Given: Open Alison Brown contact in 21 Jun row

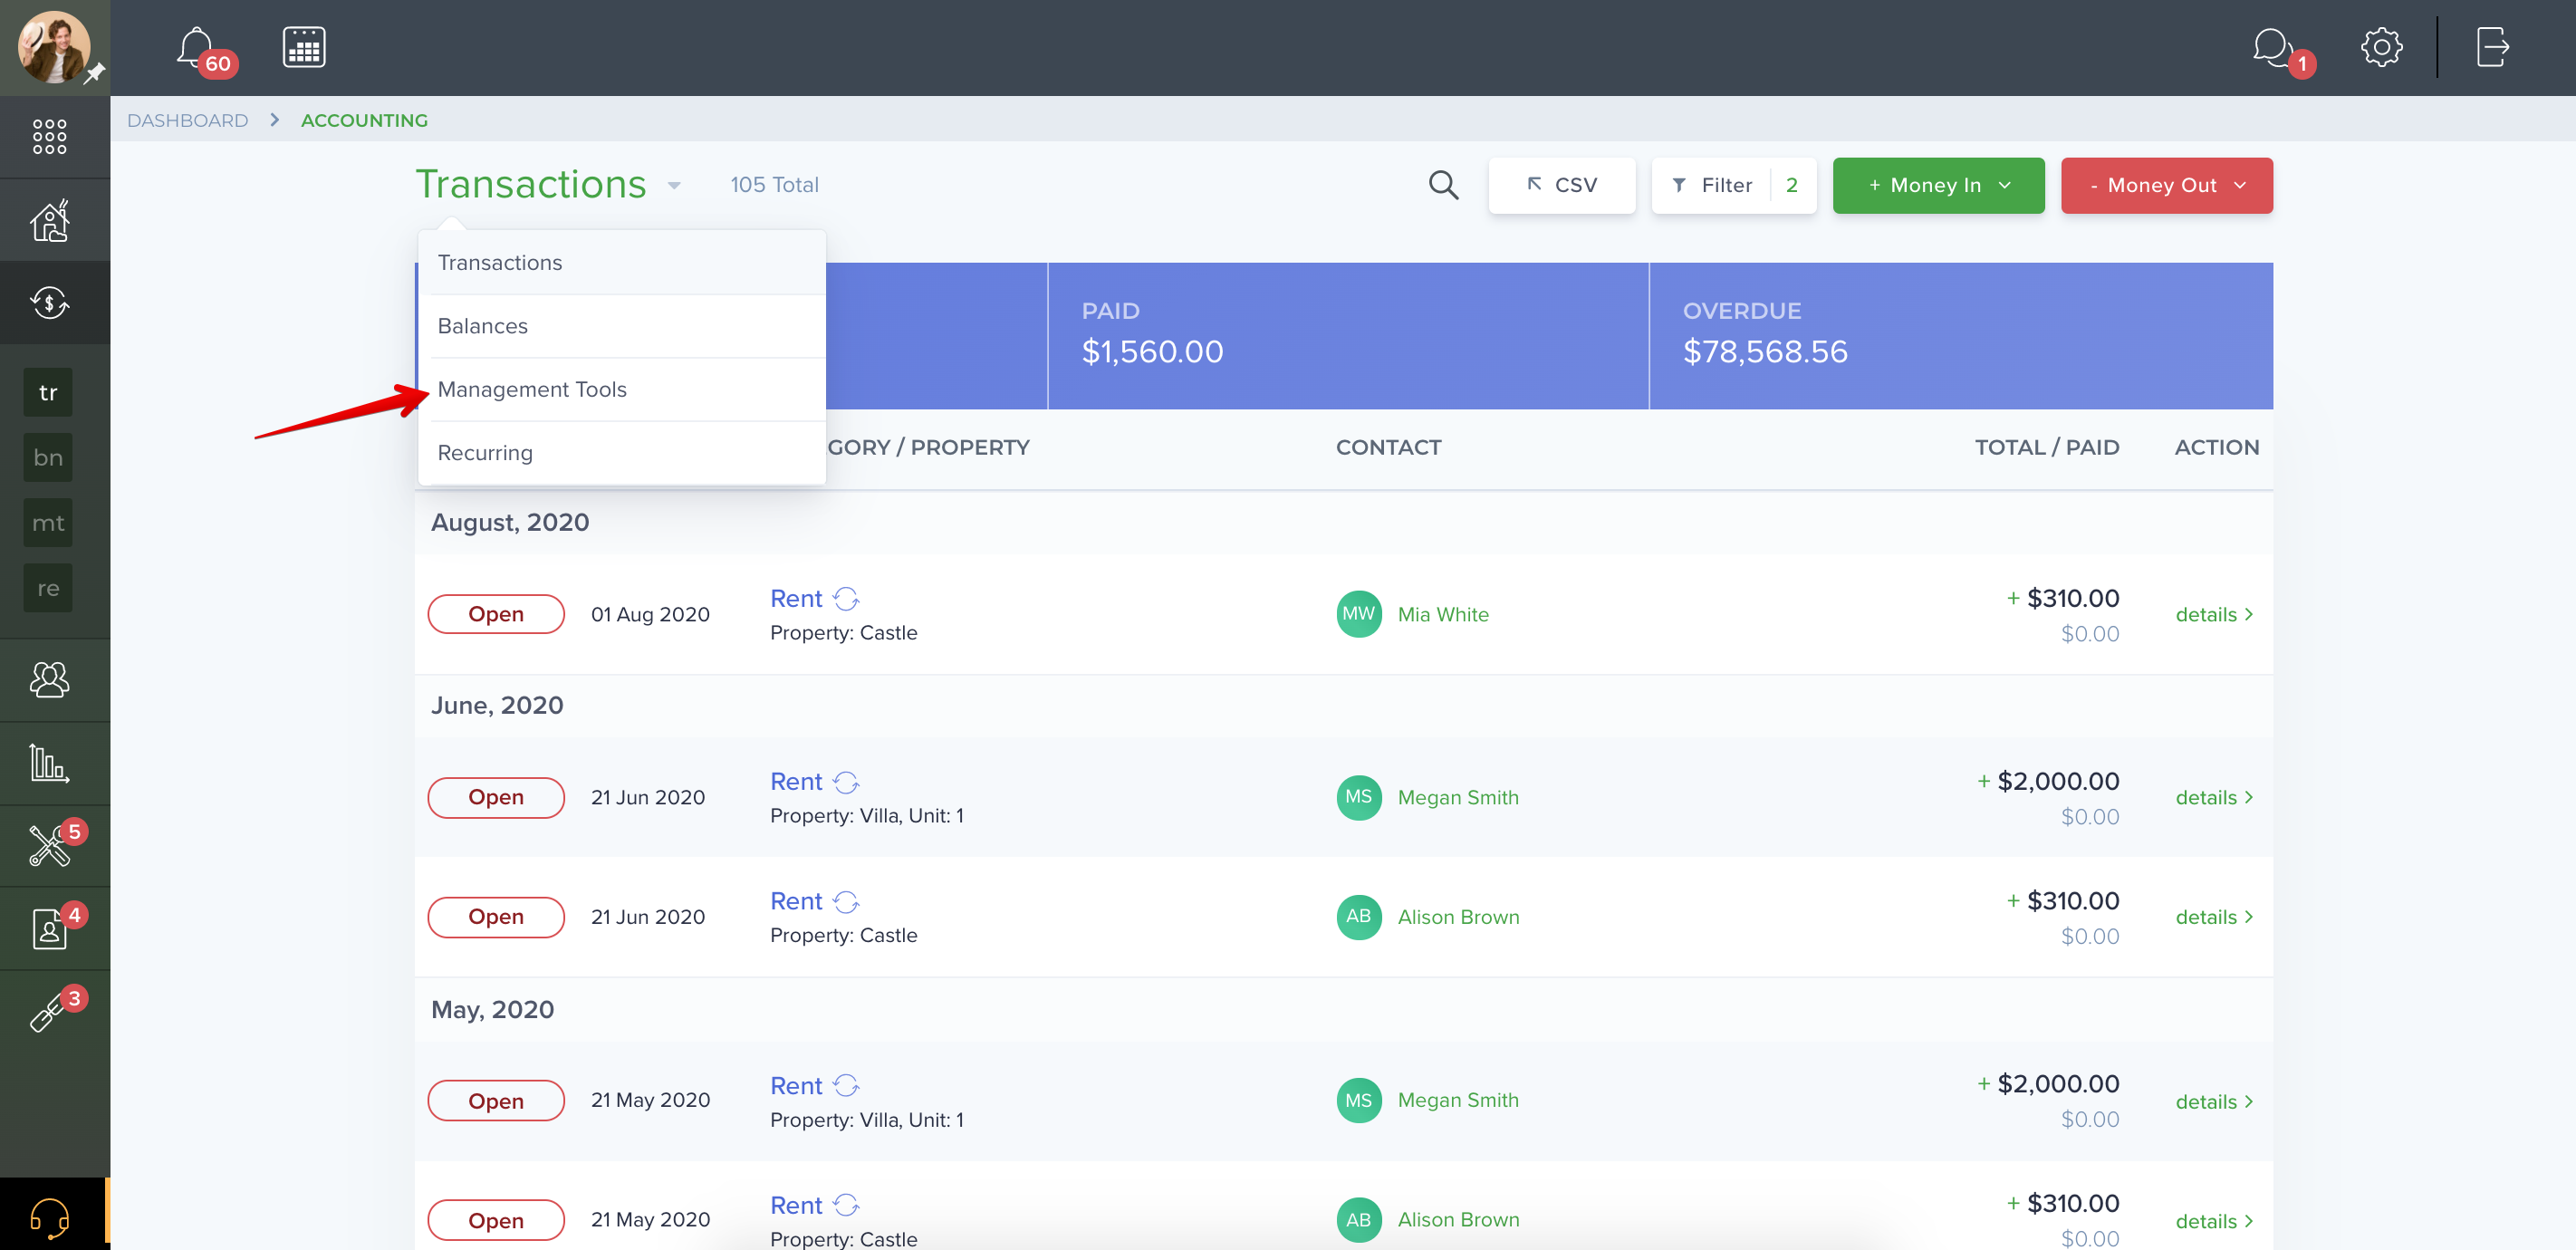Looking at the screenshot, I should [1458, 918].
